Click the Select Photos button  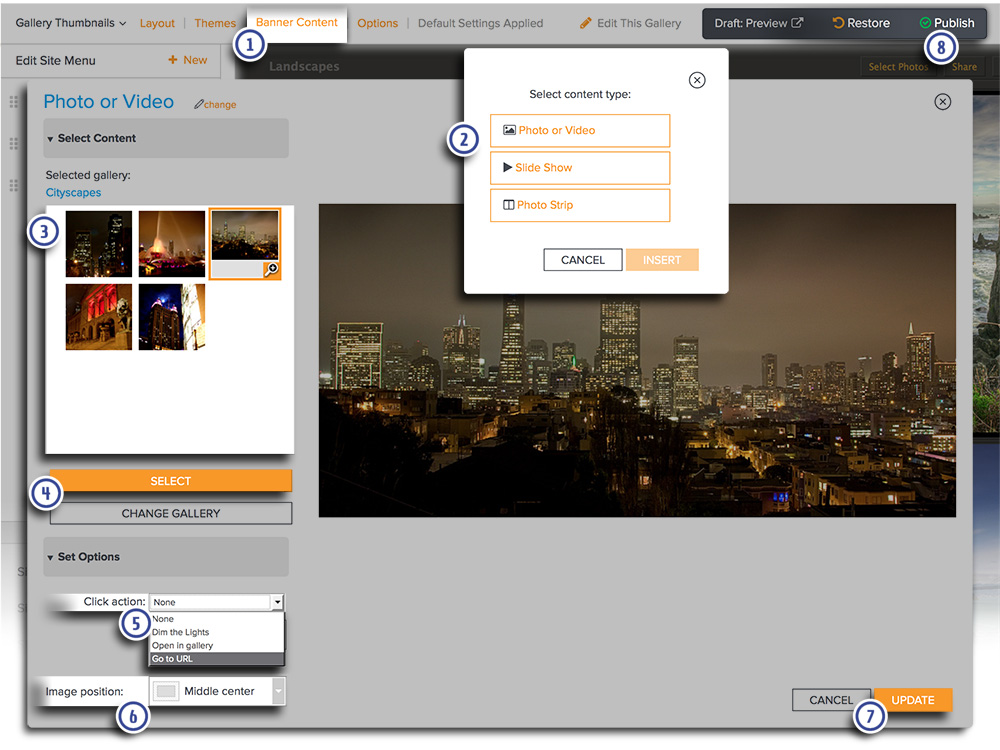(898, 66)
